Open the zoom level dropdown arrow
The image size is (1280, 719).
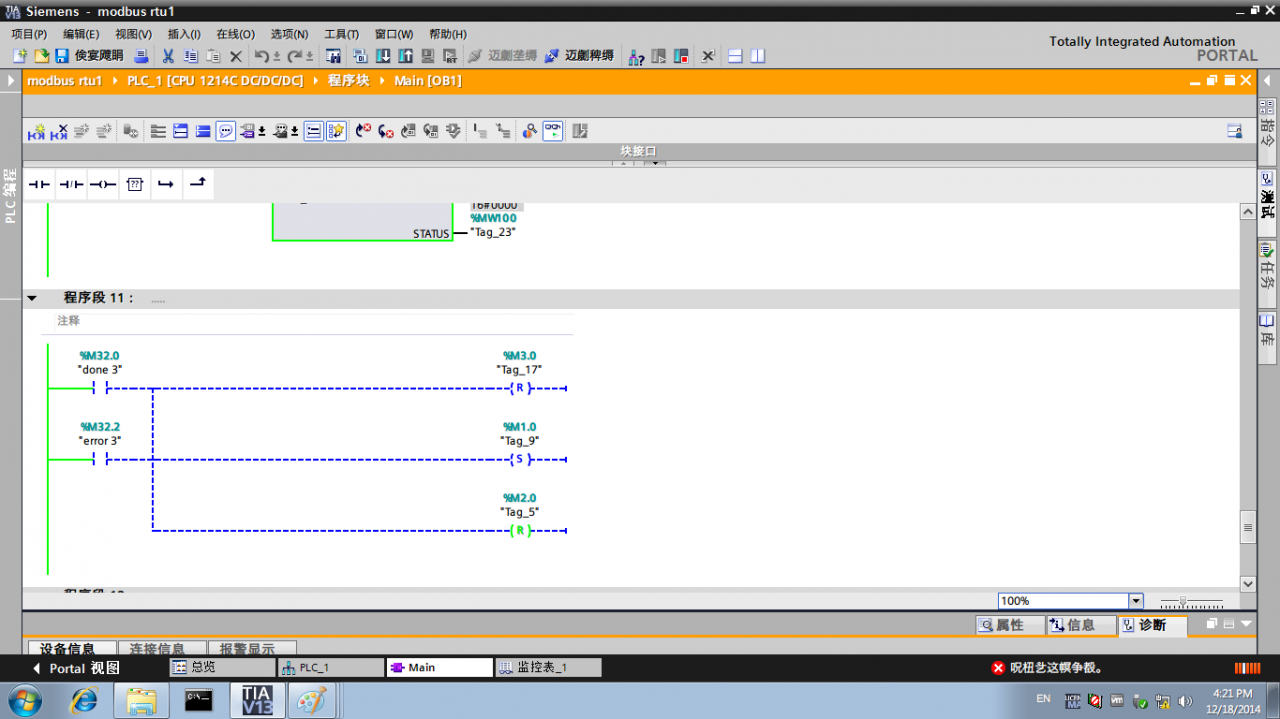click(x=1136, y=601)
